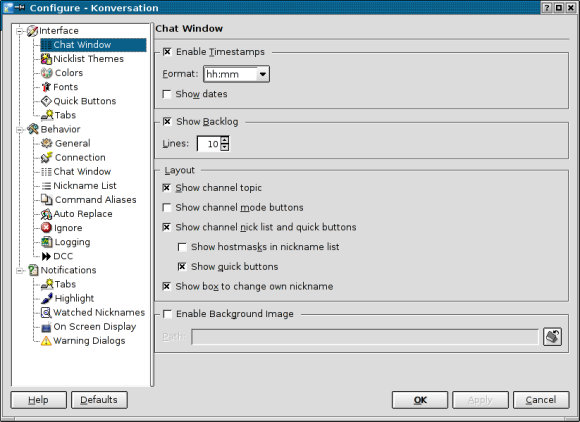This screenshot has width=580, height=422.
Task: Click the OK button
Action: click(420, 400)
